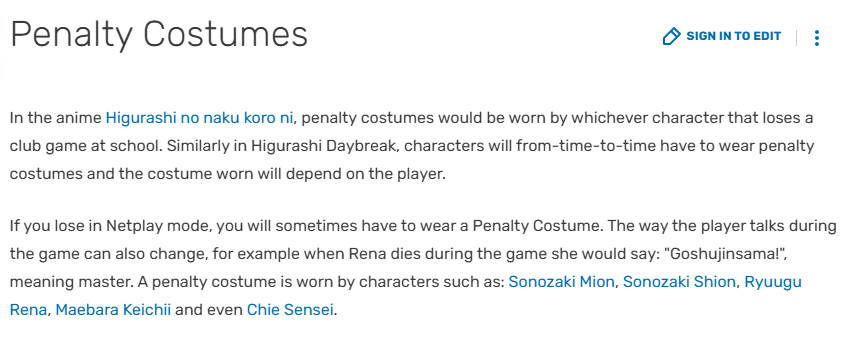Open the Maebara Keichii character link
The width and height of the screenshot is (850, 361).
pos(113,311)
